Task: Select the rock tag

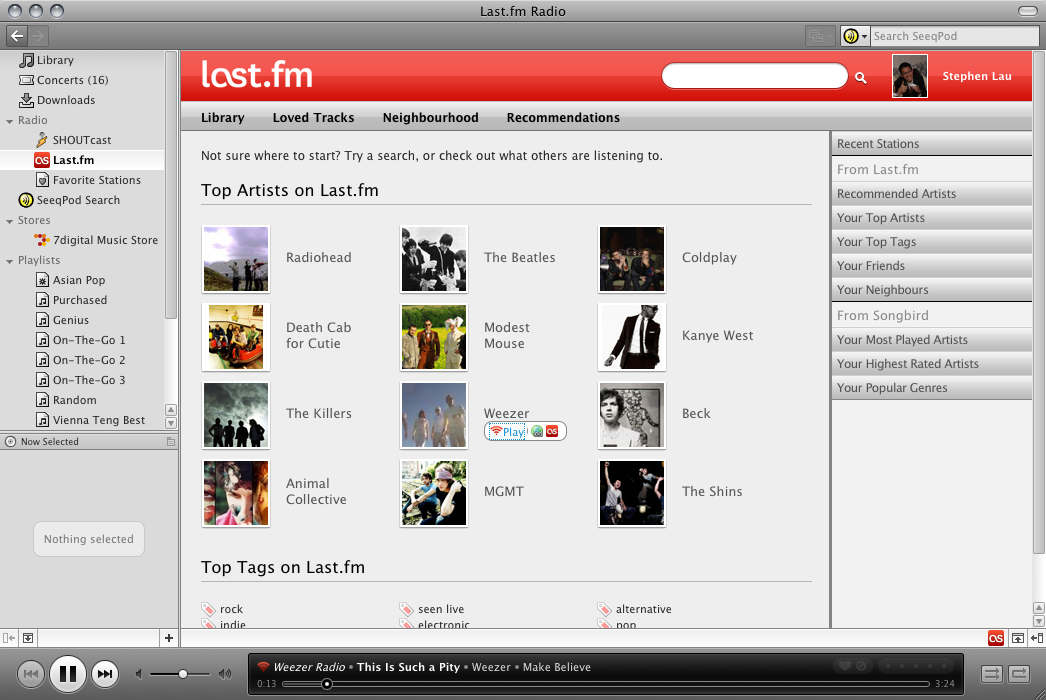Action: pos(231,609)
